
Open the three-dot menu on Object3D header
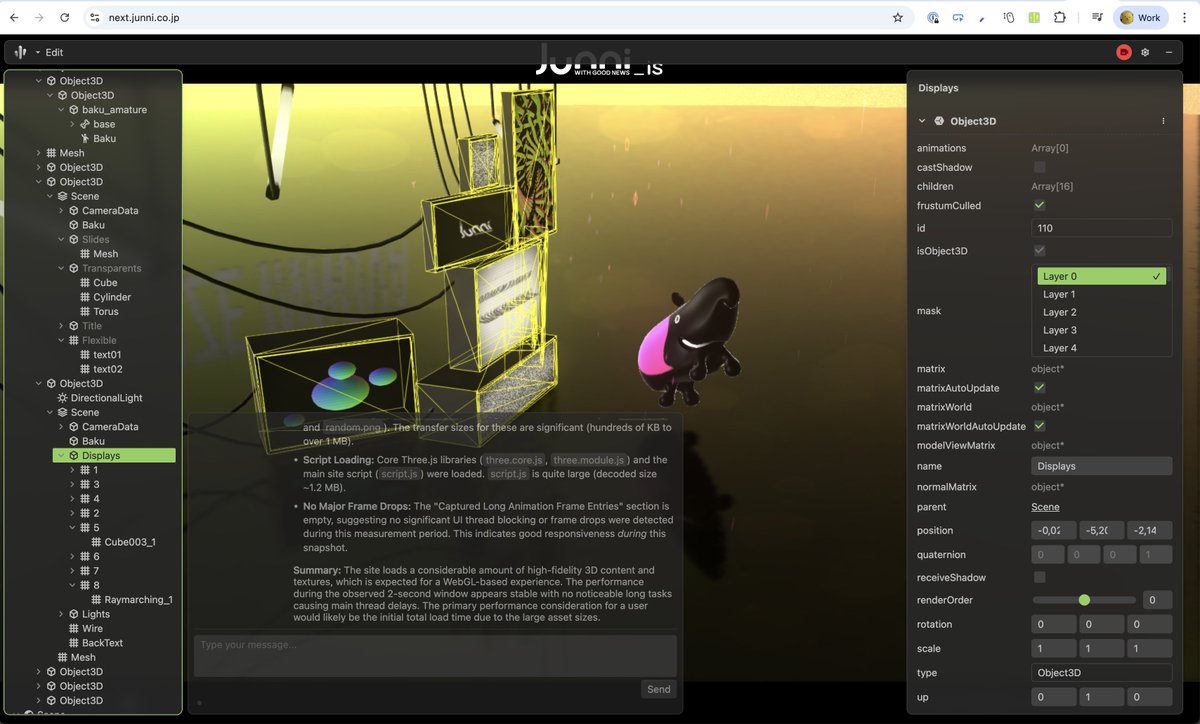(1163, 120)
